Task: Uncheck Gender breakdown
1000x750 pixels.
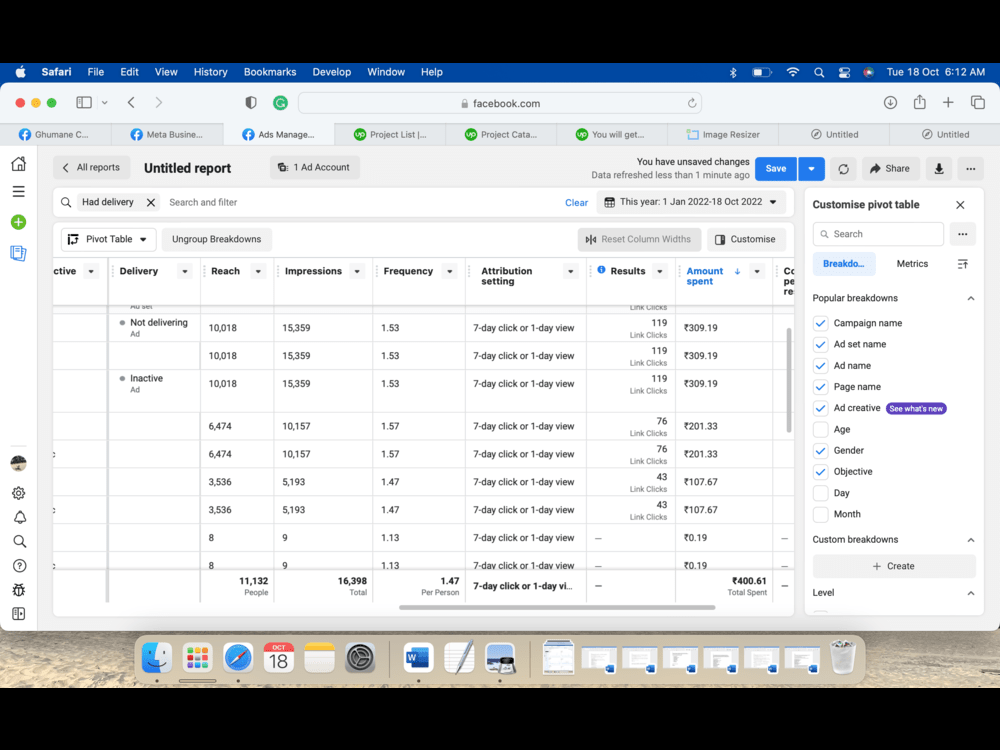Action: click(x=820, y=451)
